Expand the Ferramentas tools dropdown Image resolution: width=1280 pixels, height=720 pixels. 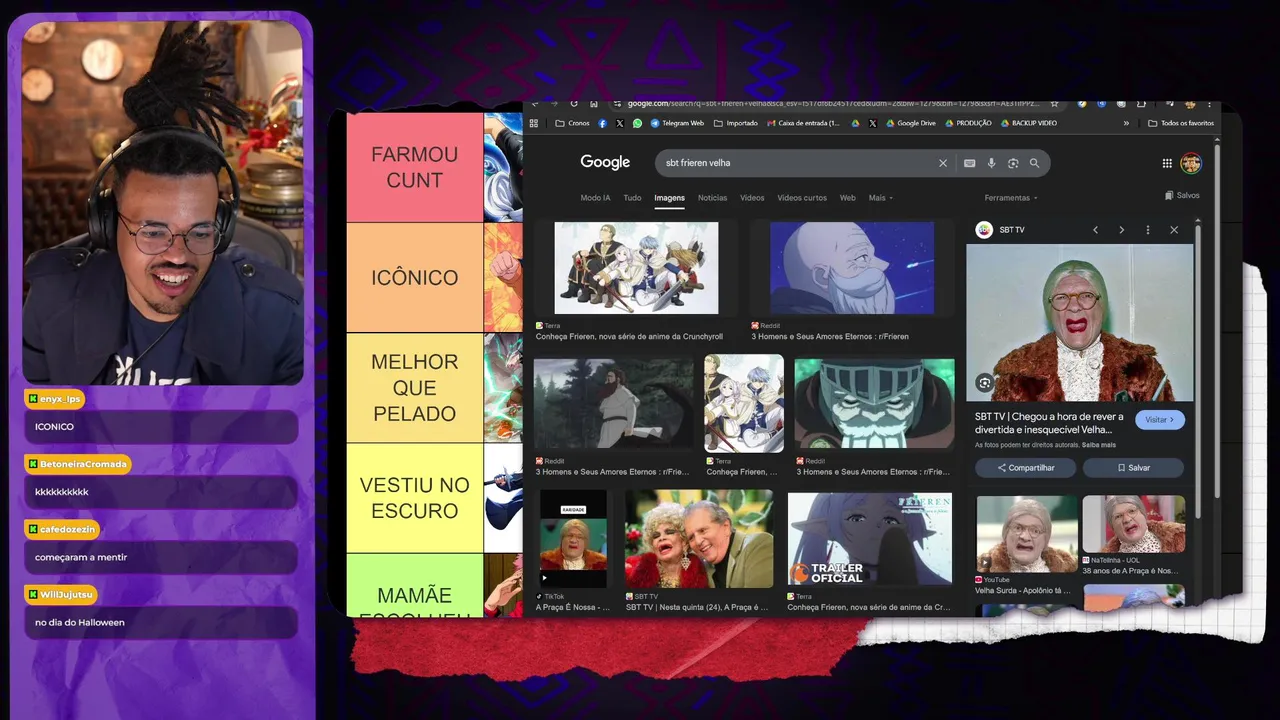click(1011, 198)
